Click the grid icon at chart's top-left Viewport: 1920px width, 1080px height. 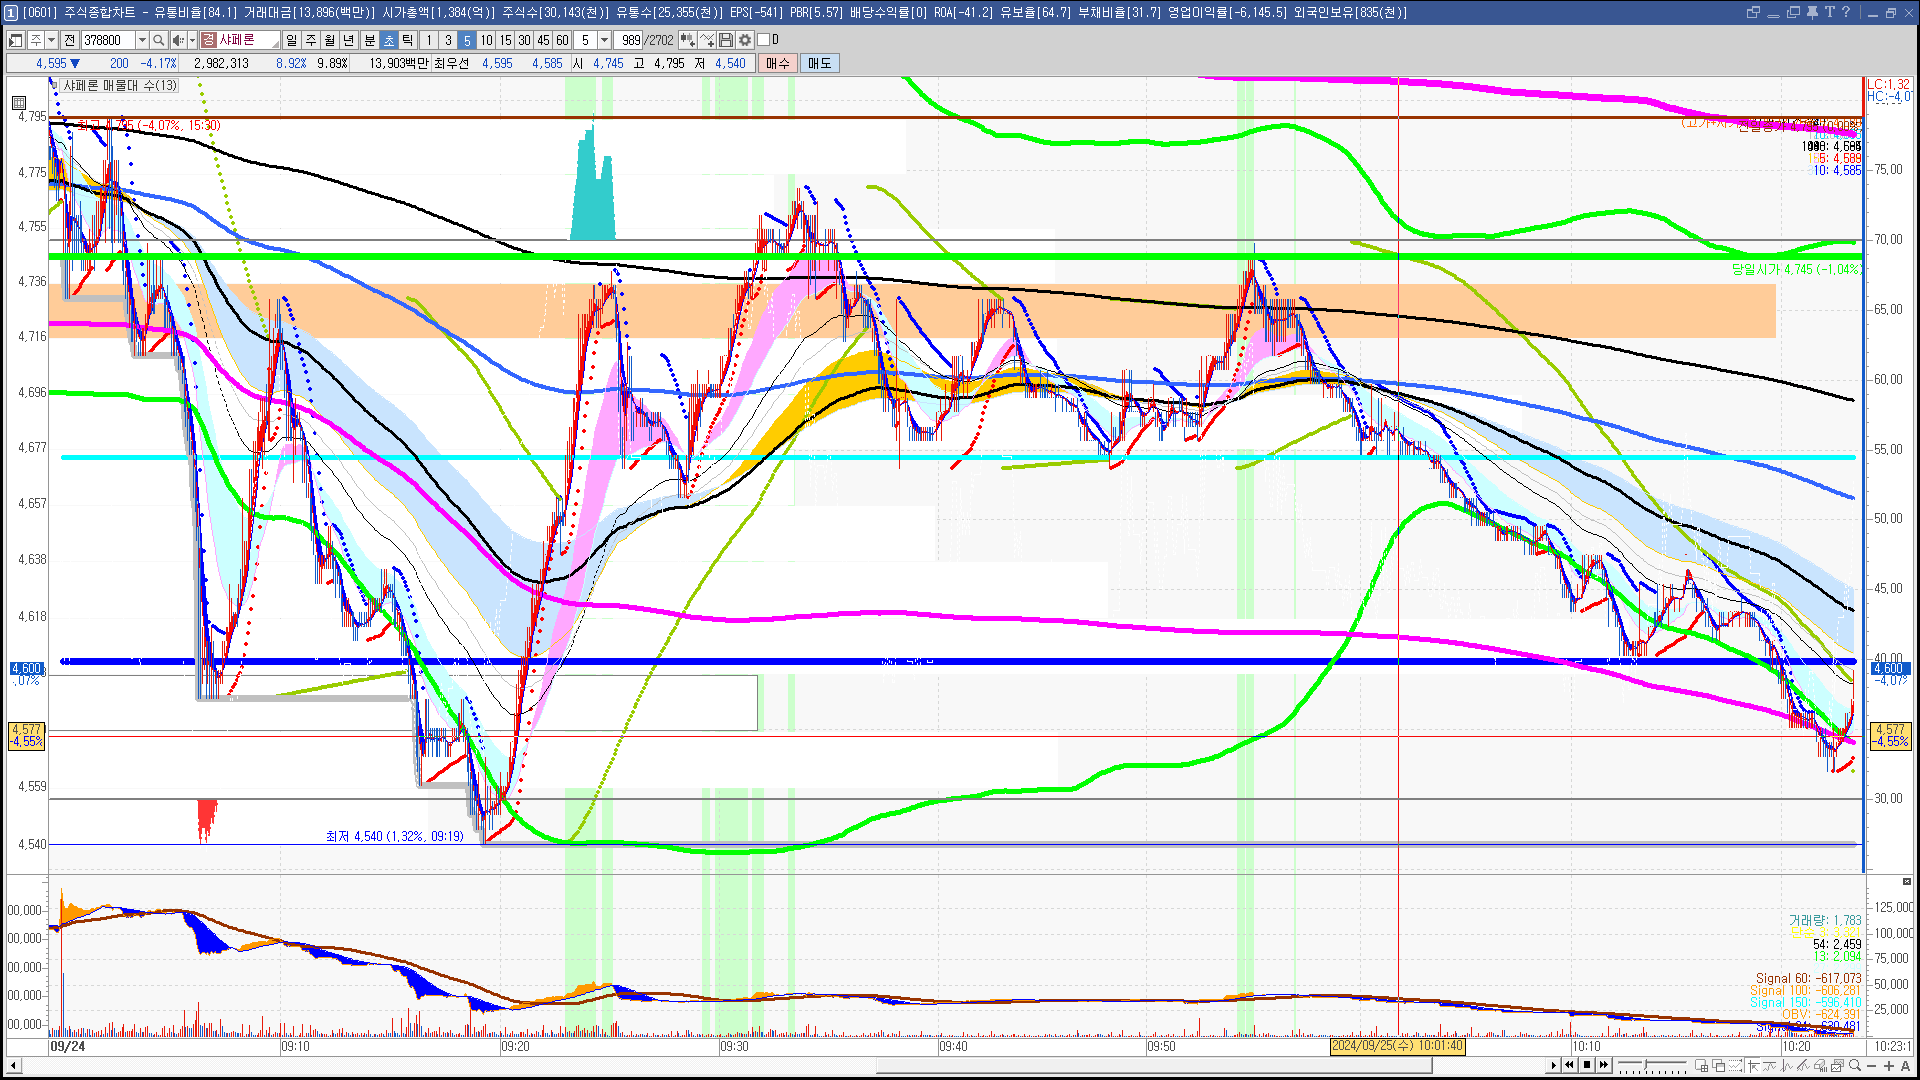19,102
